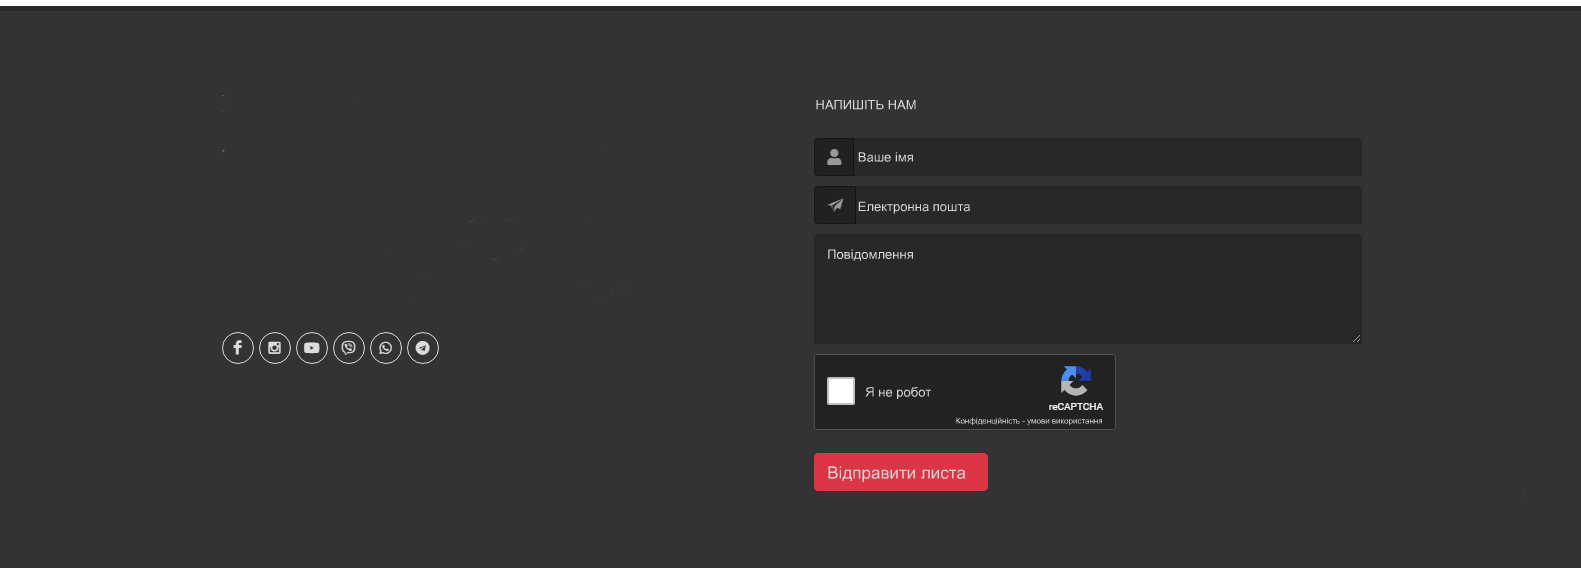Click the paper plane icon beside email field
This screenshot has width=1581, height=568.
tap(835, 205)
